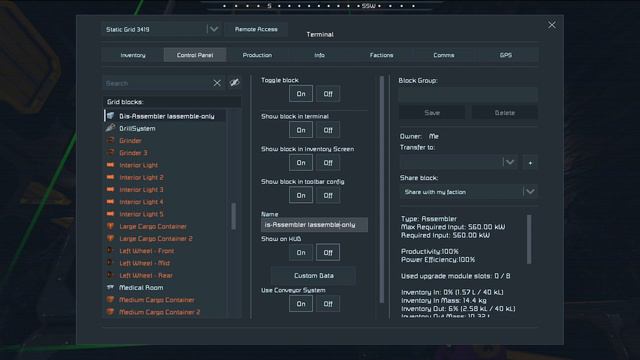Image resolution: width=640 pixels, height=360 pixels.
Task: Toggle hidden blocks visibility eye icon
Action: (234, 83)
